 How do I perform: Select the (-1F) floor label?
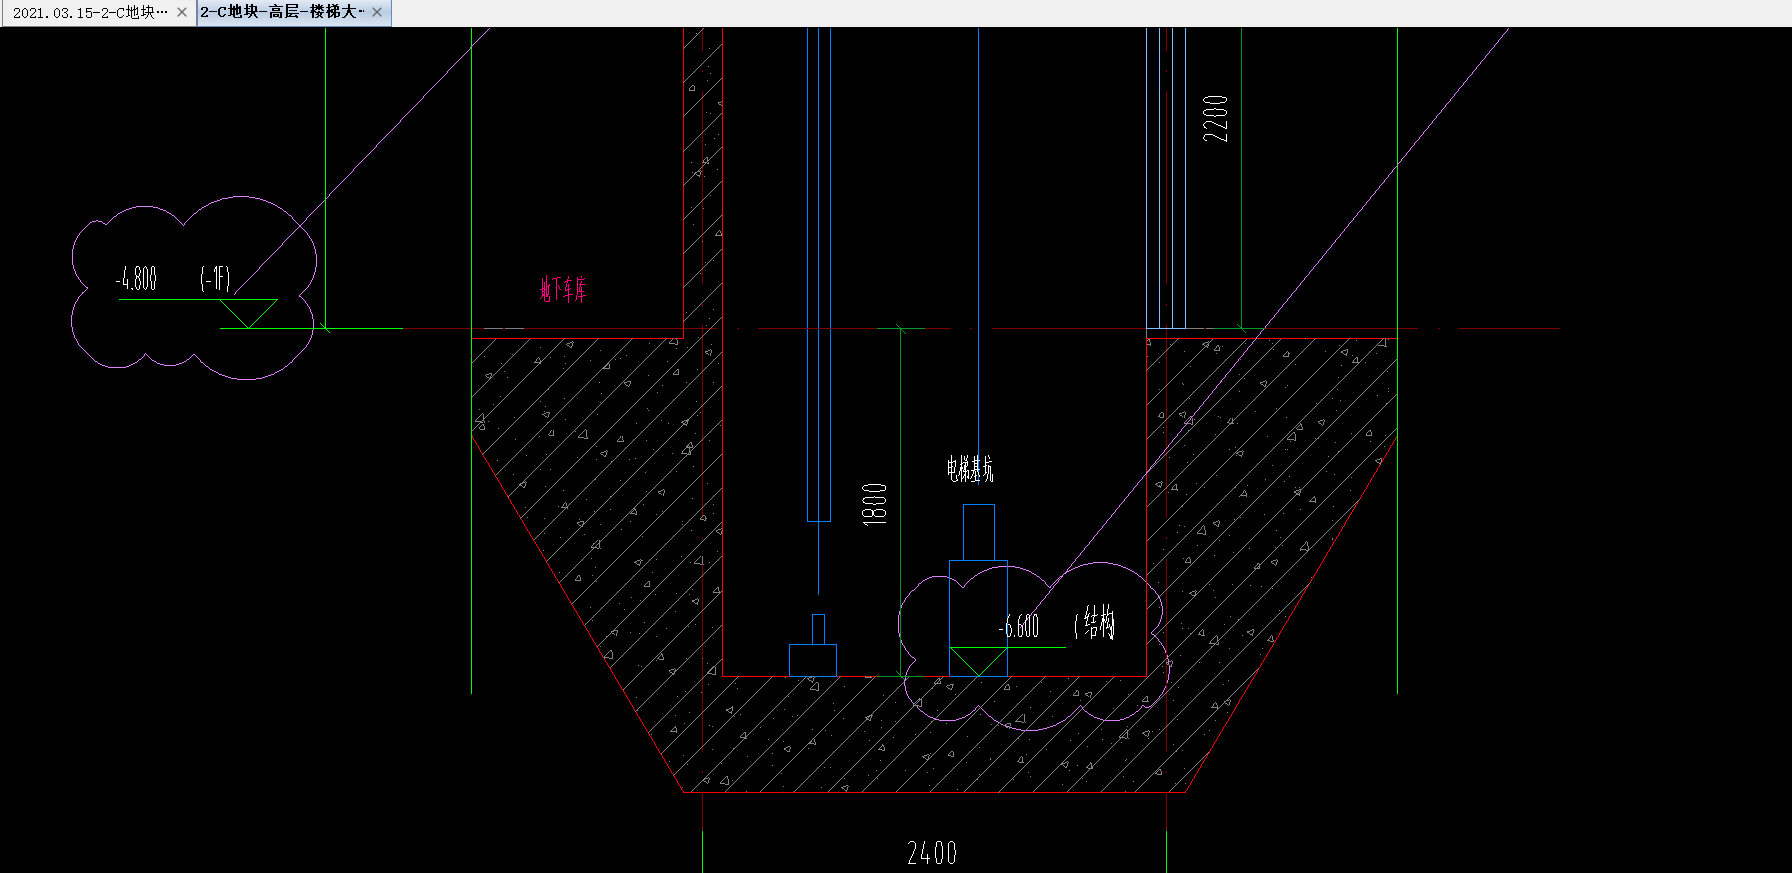[x=215, y=278]
